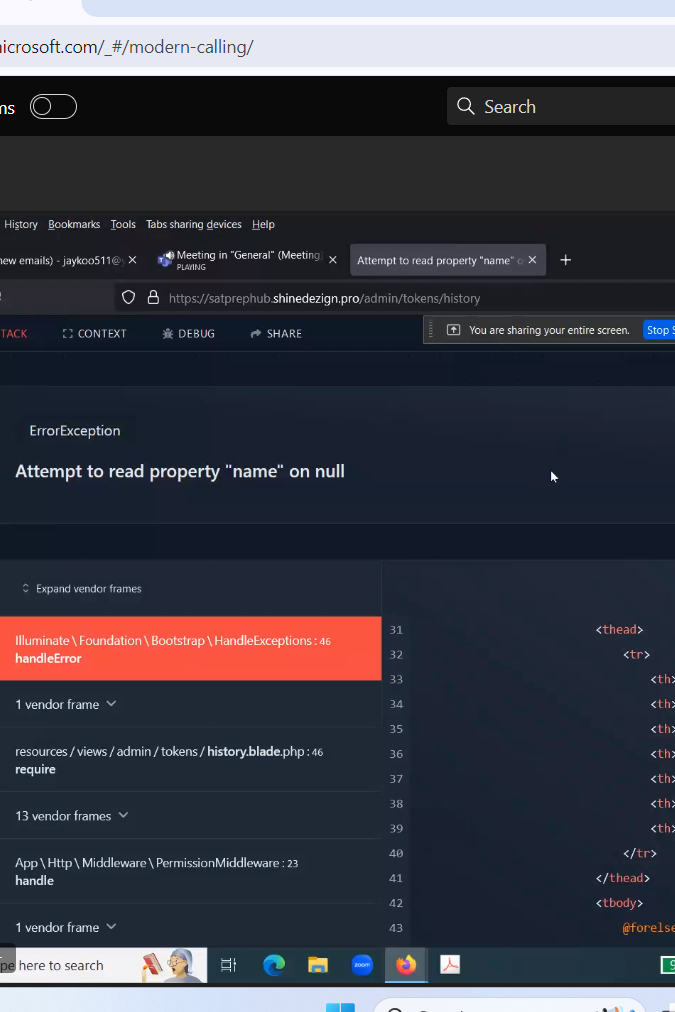The width and height of the screenshot is (675, 1012).
Task: Open the CONTEXT section link
Action: (x=94, y=334)
